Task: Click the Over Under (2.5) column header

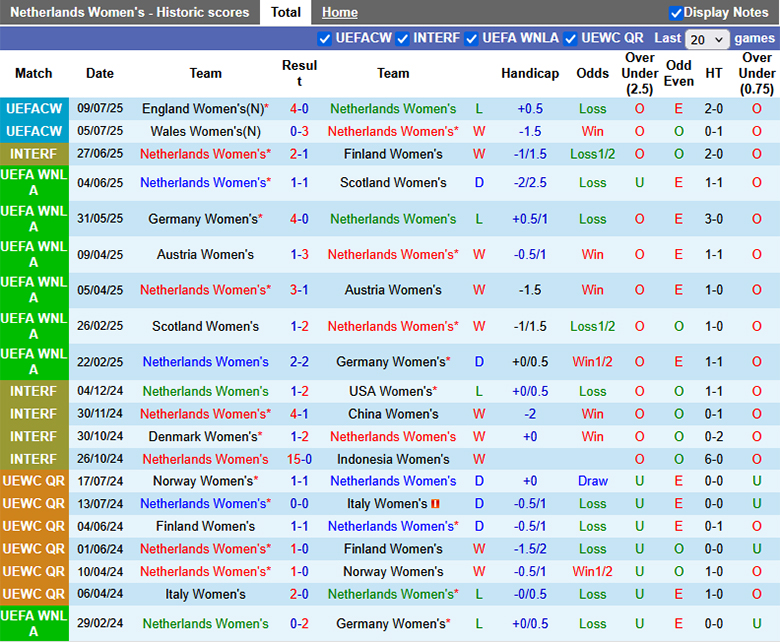Action: click(x=639, y=74)
